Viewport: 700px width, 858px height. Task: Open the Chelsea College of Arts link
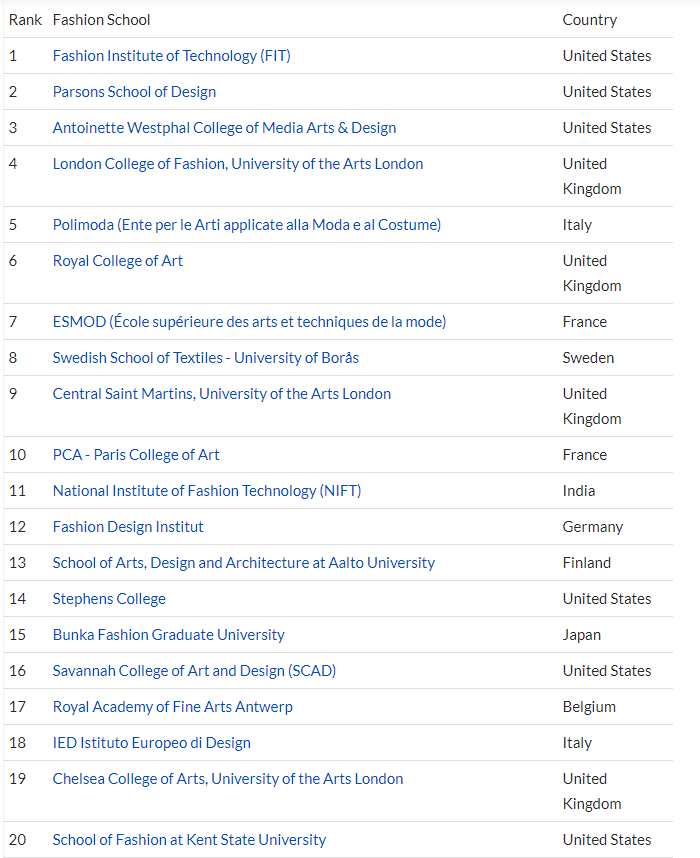[x=228, y=779]
